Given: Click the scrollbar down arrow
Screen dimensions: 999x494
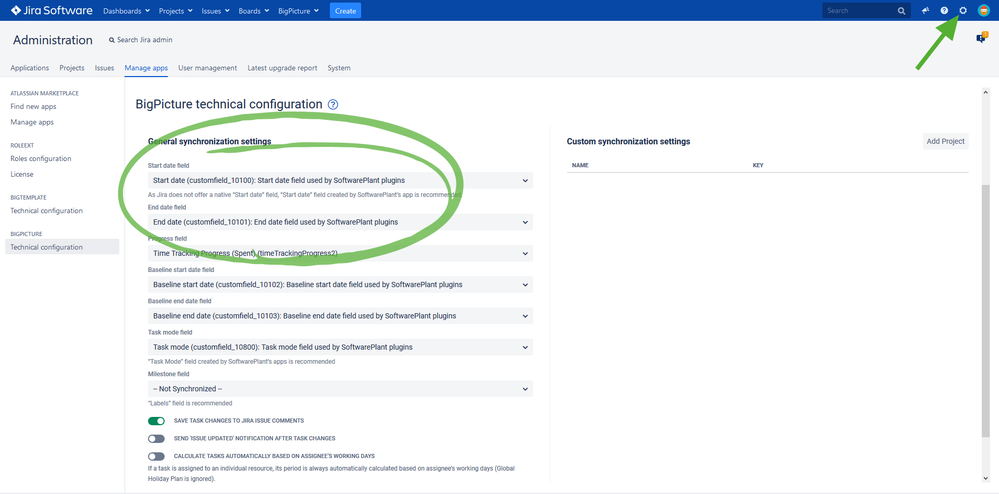Looking at the screenshot, I should tap(986, 479).
